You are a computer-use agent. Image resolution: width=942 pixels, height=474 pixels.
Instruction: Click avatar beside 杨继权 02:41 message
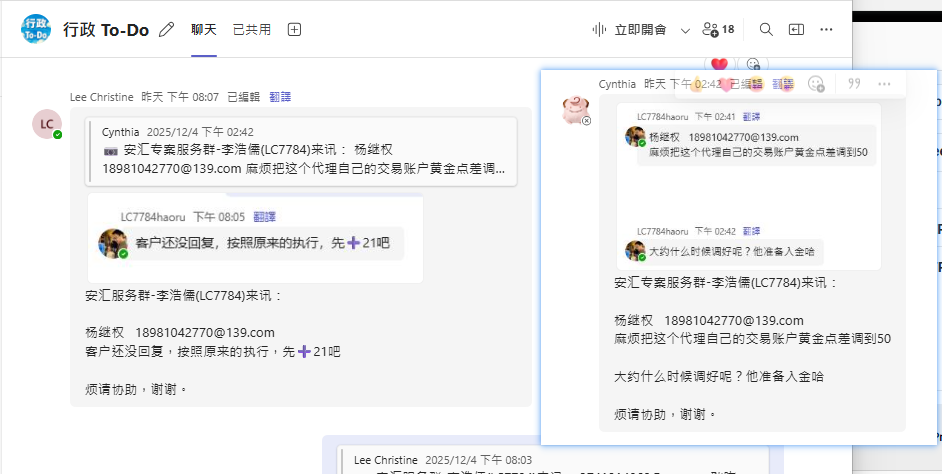[635, 137]
